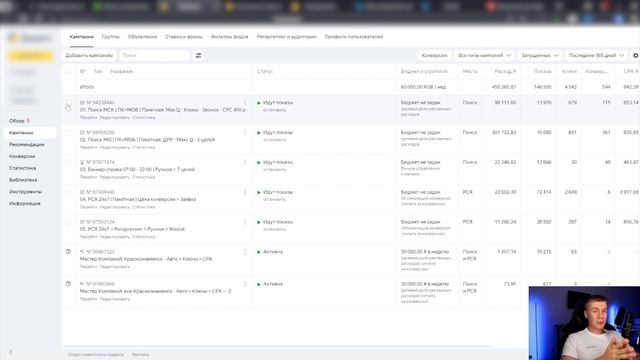This screenshot has height=360, width=640.
Task: Tick checkbox for campaign 01 Поиск МСК
Action: point(69,103)
